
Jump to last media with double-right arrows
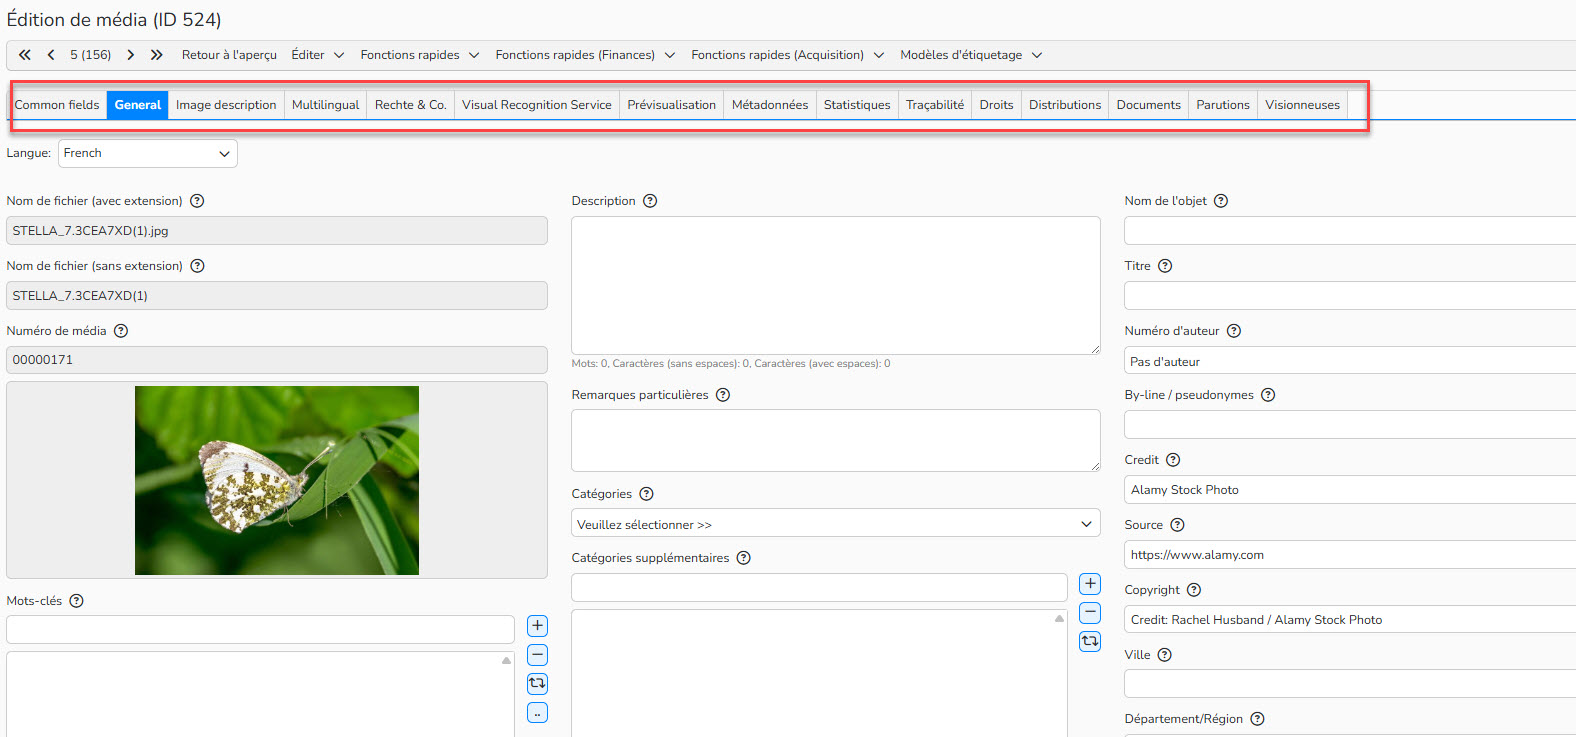pos(157,55)
